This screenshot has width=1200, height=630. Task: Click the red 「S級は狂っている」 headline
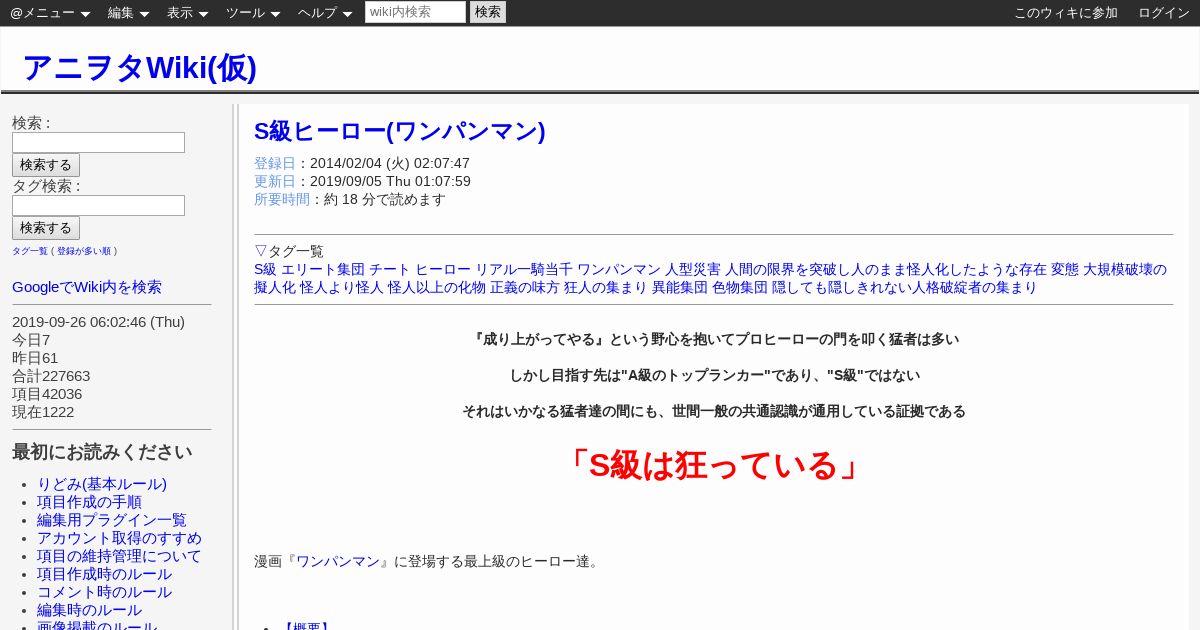click(x=714, y=466)
